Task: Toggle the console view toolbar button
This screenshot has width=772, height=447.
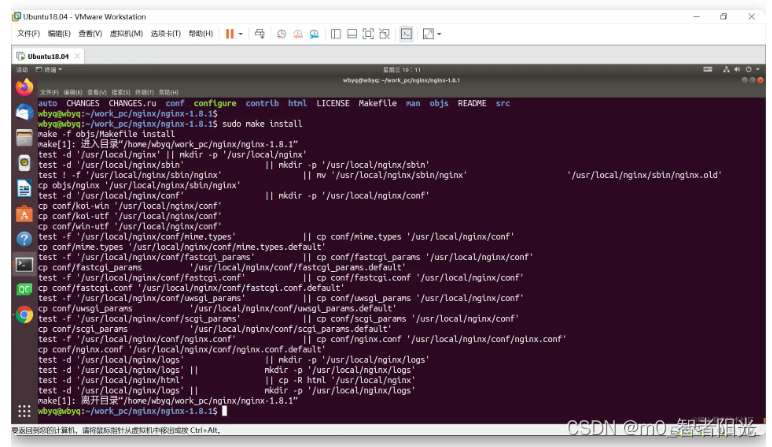Action: point(406,34)
